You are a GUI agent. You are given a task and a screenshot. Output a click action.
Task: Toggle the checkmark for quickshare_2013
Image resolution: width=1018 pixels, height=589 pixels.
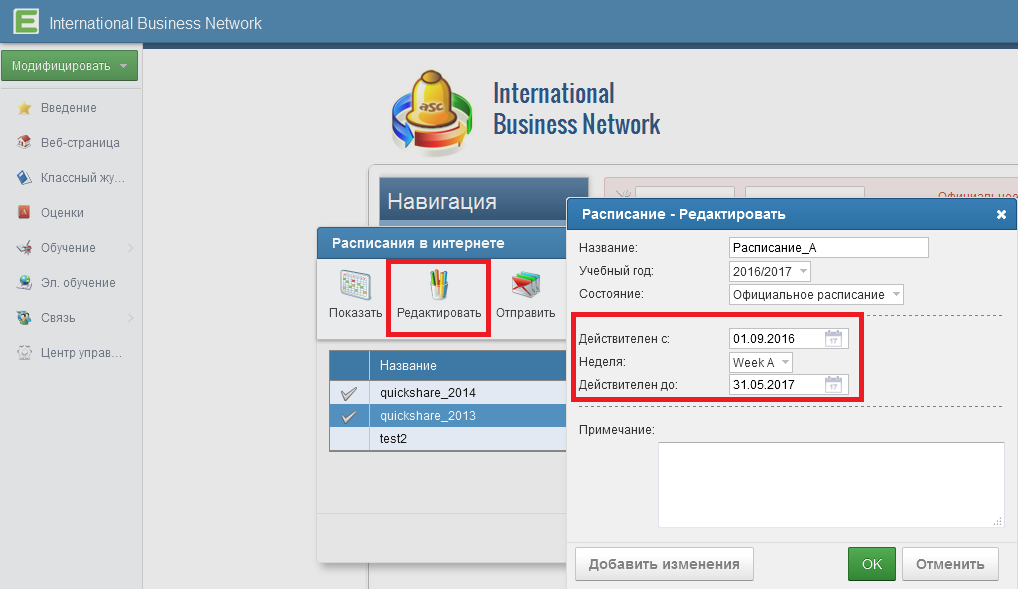click(x=349, y=416)
